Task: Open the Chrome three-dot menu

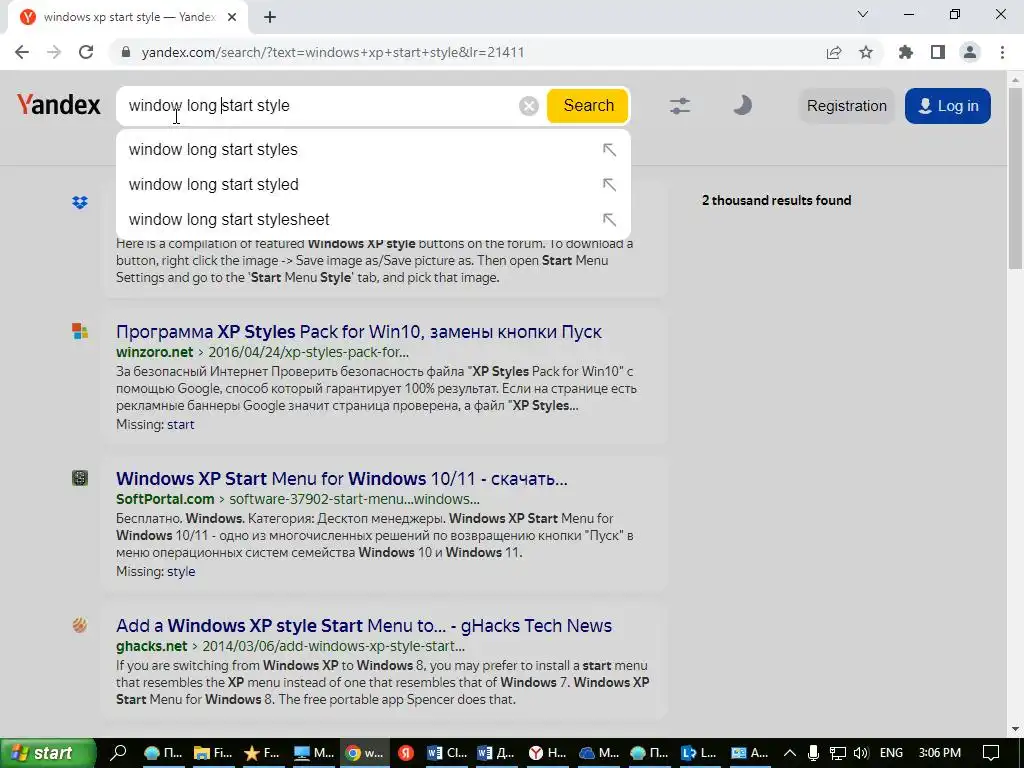Action: tap(1002, 52)
